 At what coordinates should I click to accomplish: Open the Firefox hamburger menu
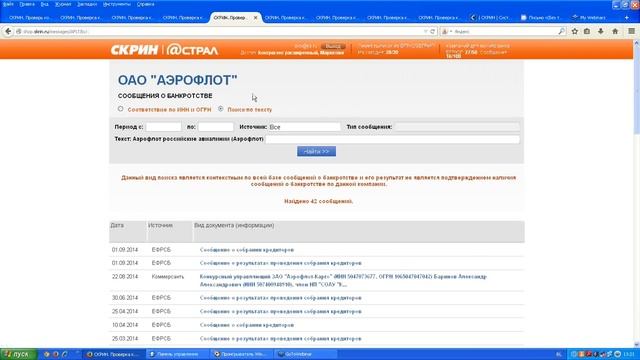(x=631, y=31)
